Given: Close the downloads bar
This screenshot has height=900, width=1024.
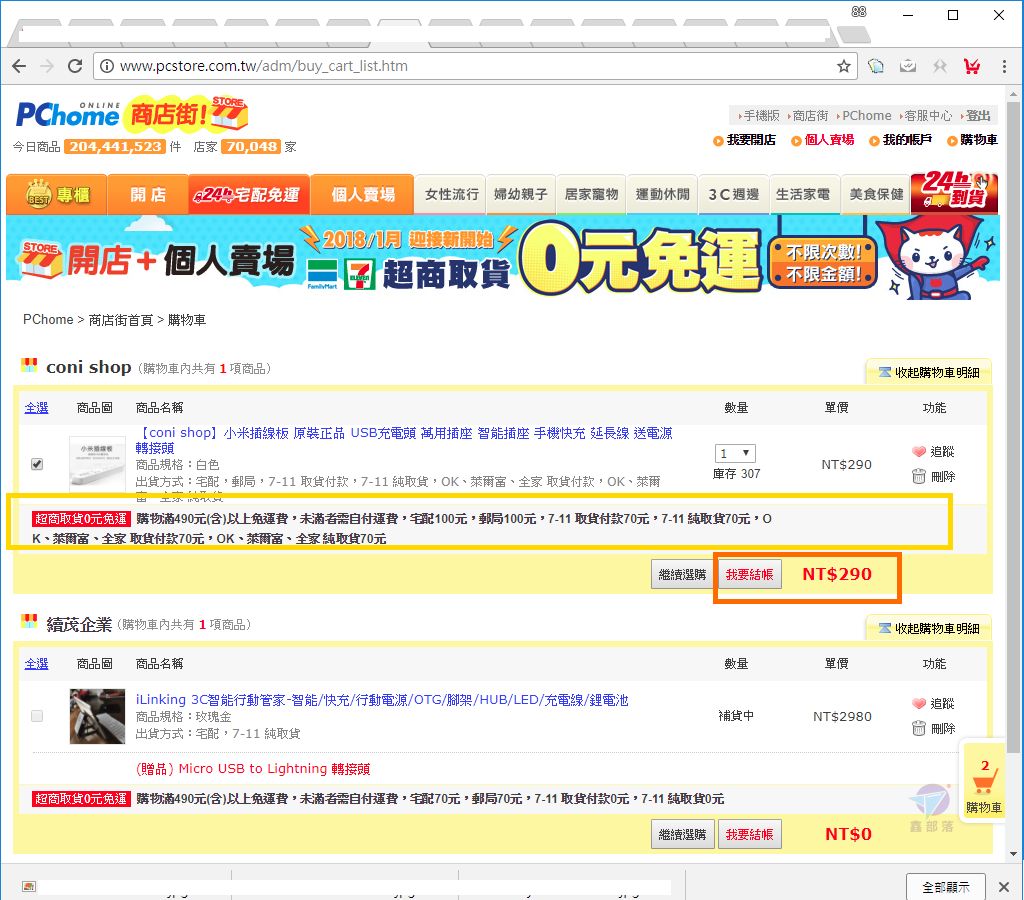Looking at the screenshot, I should pyautogui.click(x=1004, y=886).
